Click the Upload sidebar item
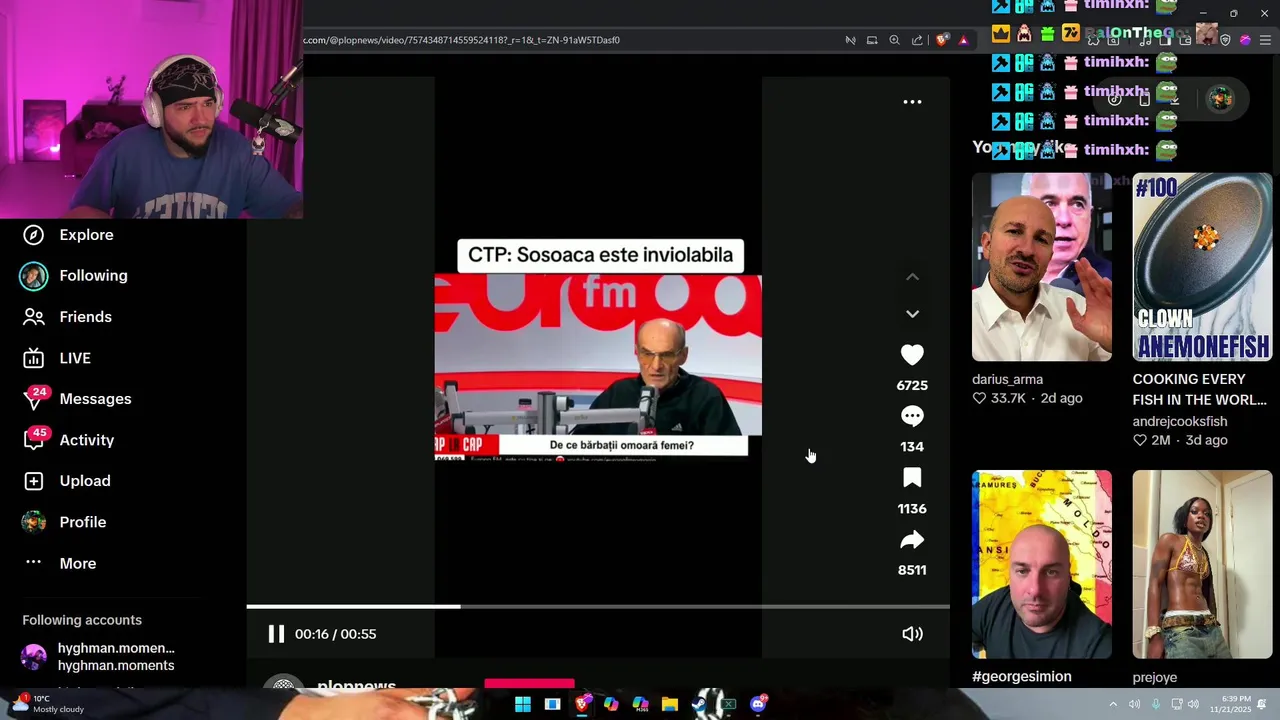The image size is (1280, 720). click(85, 481)
